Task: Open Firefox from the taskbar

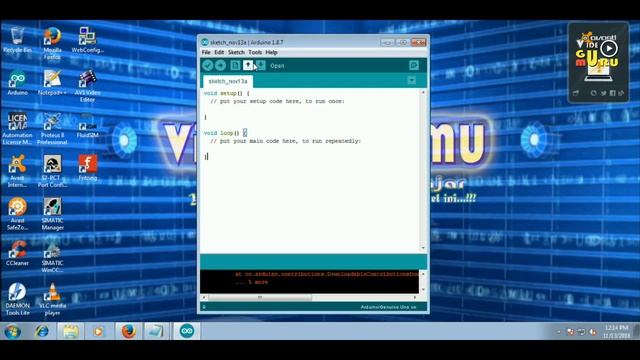Action: tap(128, 331)
